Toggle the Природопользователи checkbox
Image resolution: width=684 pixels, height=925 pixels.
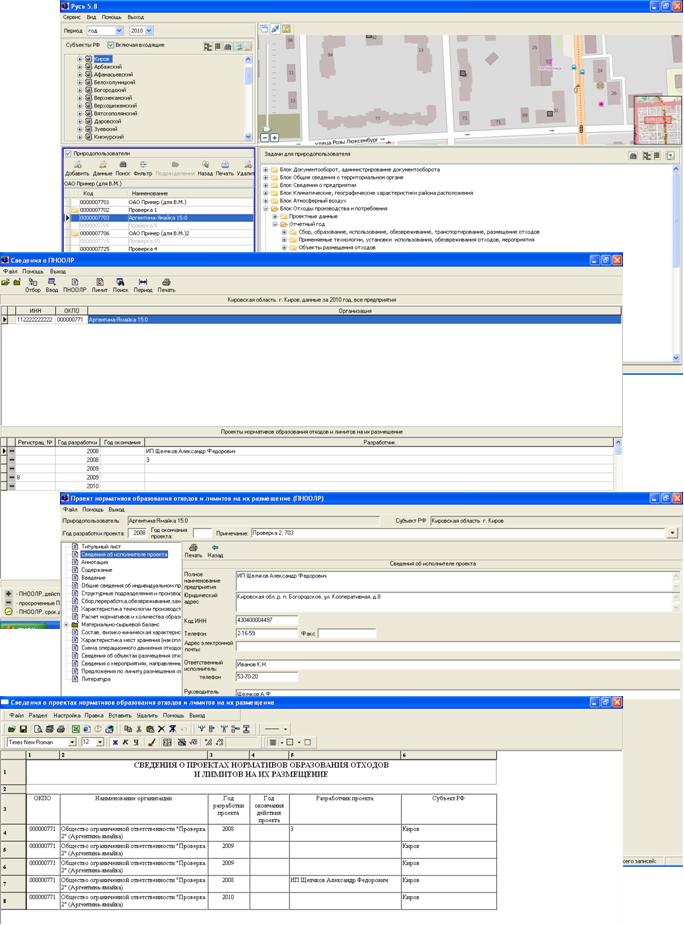[x=68, y=153]
